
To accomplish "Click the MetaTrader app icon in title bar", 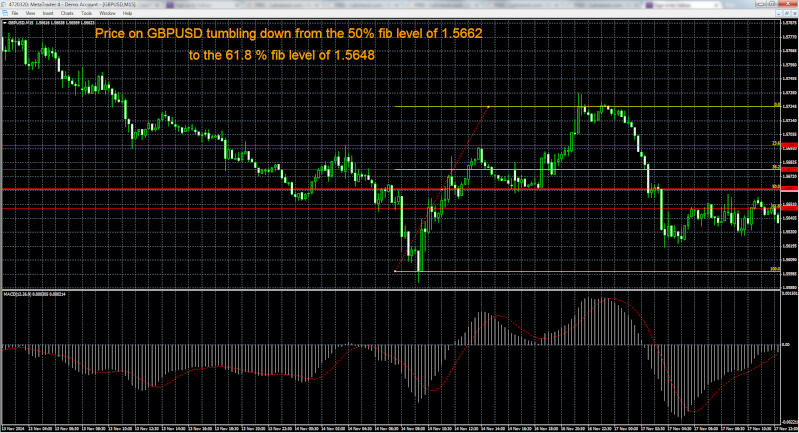I will coord(4,4).
